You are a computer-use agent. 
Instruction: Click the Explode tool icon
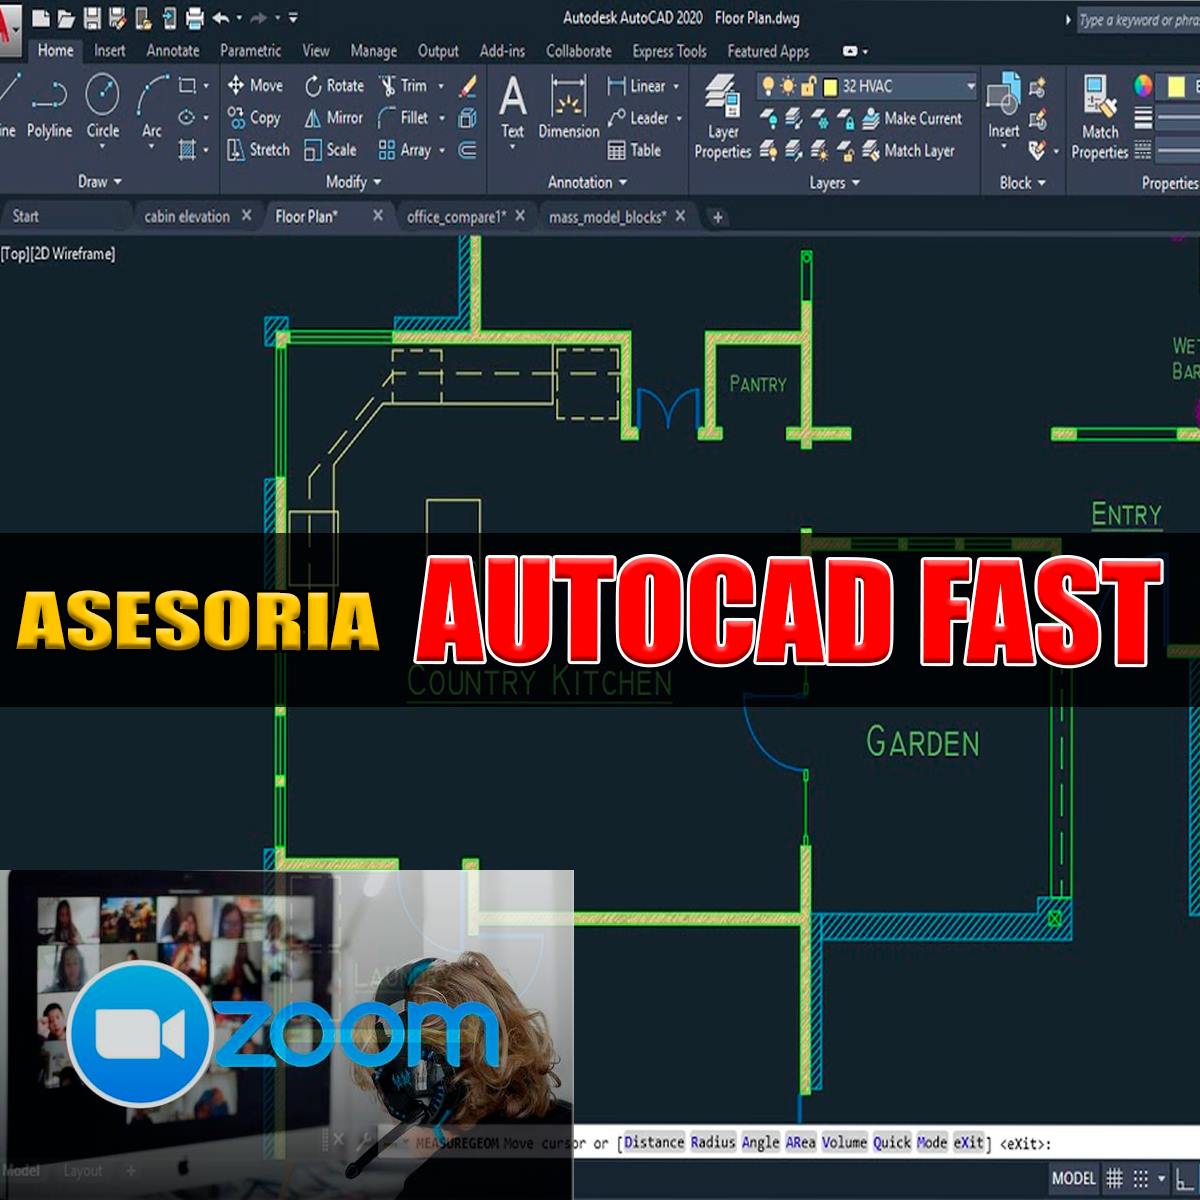click(x=467, y=118)
